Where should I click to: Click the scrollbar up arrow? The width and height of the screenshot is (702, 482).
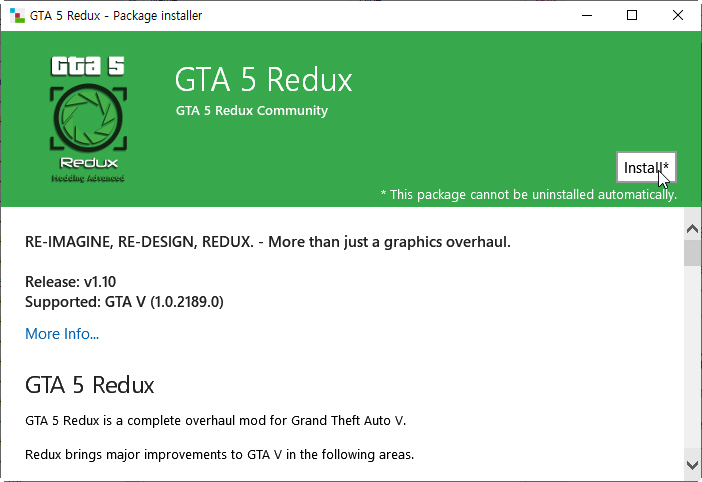(x=692, y=229)
